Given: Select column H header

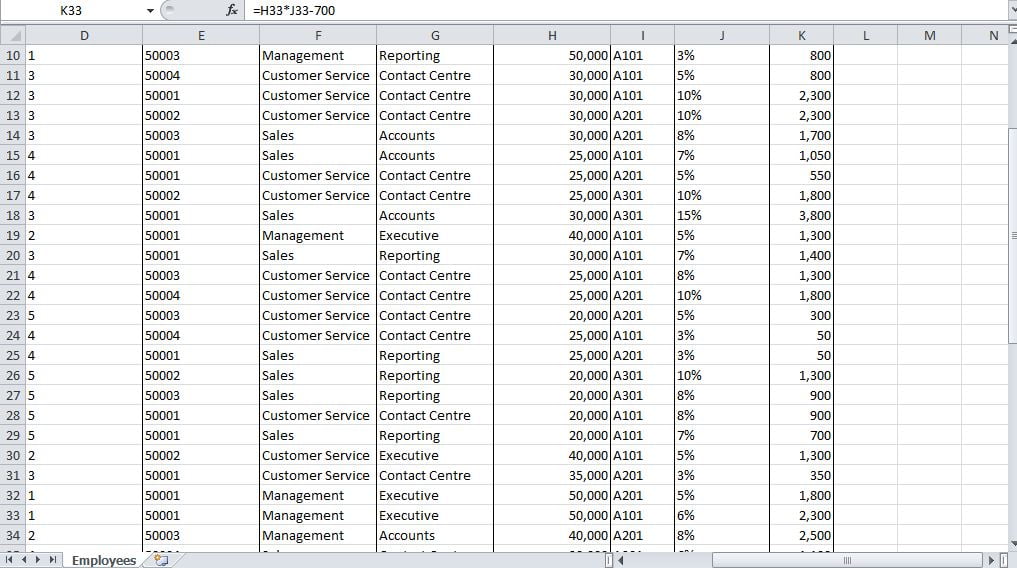Looking at the screenshot, I should [552, 36].
